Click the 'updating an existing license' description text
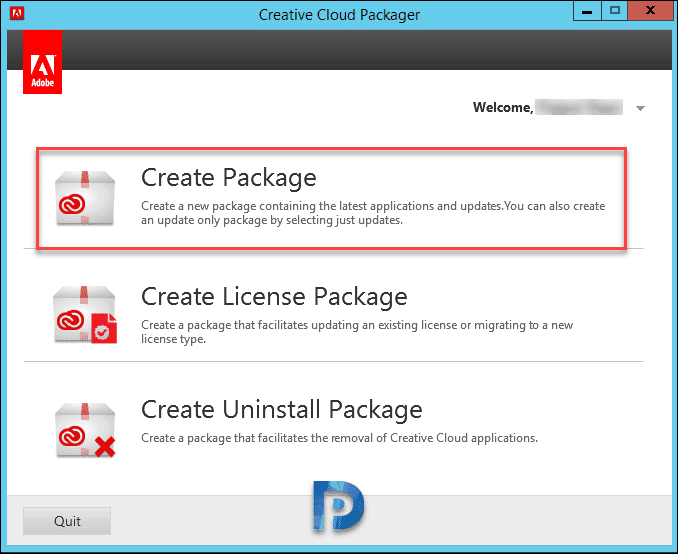This screenshot has width=678, height=554. tap(357, 332)
